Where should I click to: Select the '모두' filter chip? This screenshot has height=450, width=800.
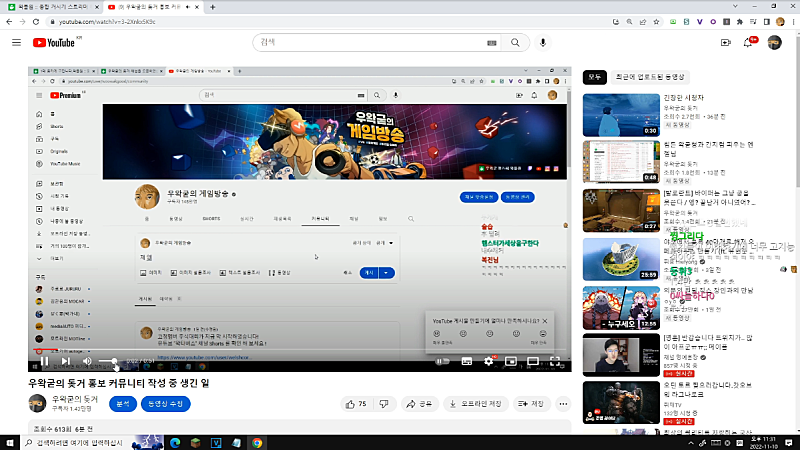click(x=595, y=76)
